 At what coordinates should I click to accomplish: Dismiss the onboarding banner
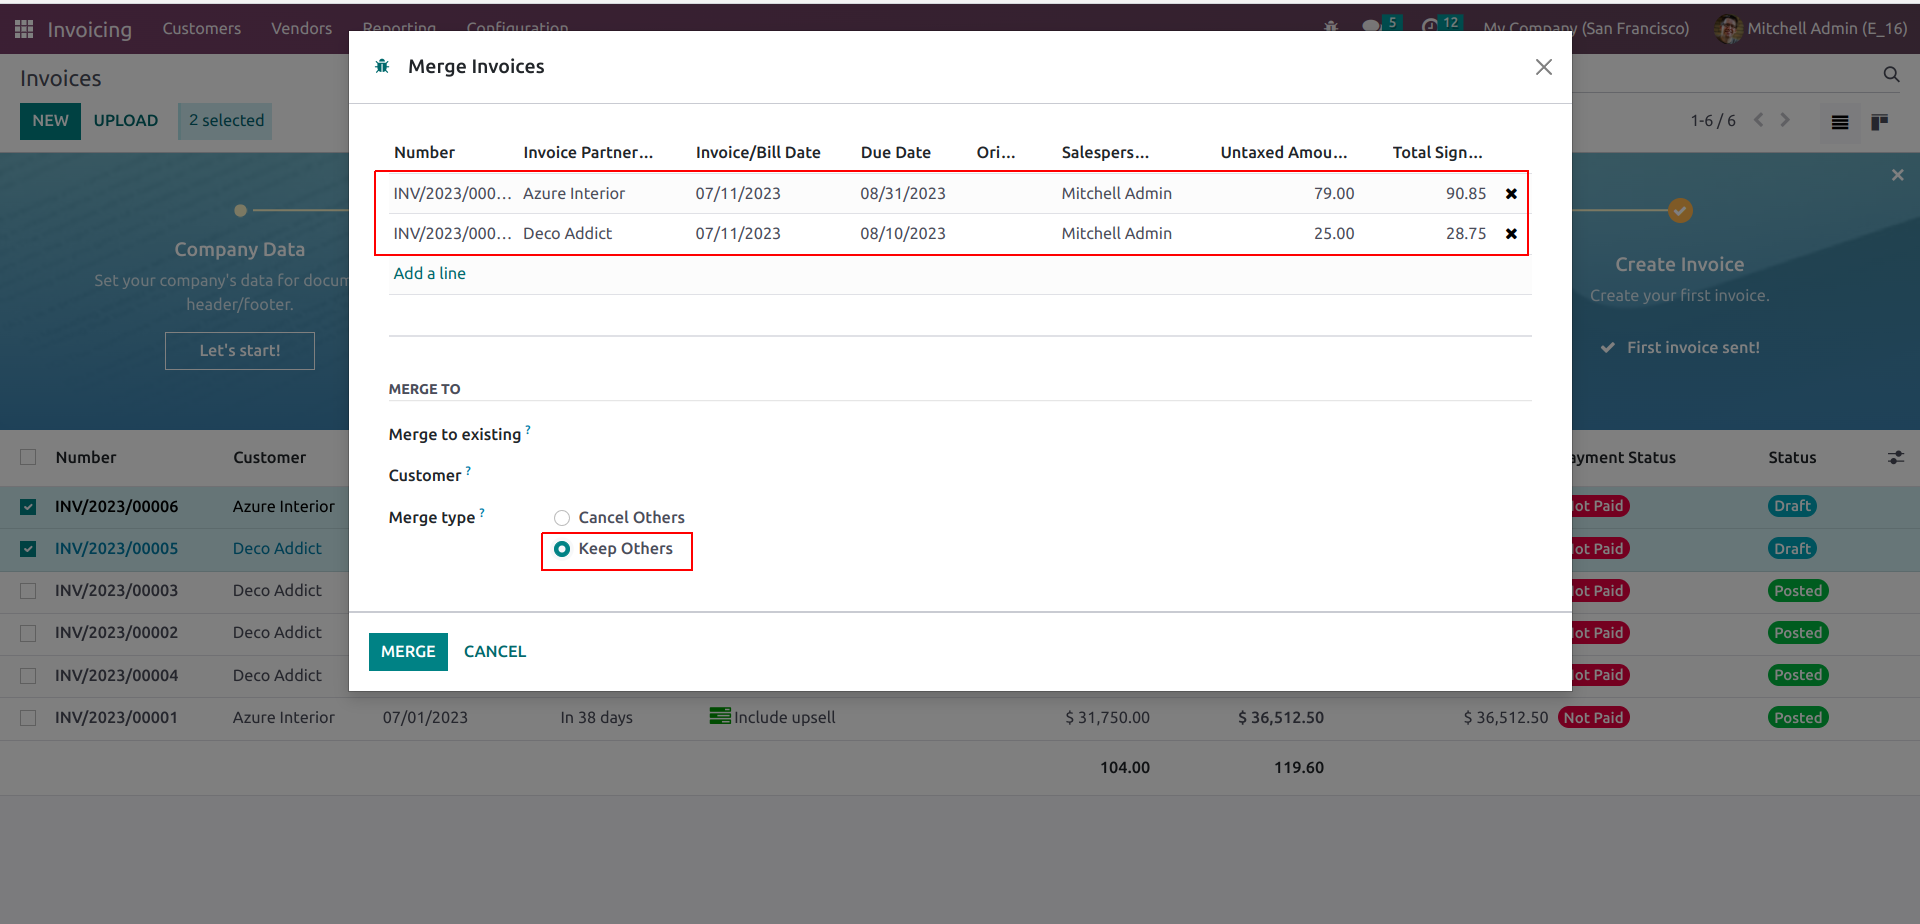pyautogui.click(x=1897, y=175)
